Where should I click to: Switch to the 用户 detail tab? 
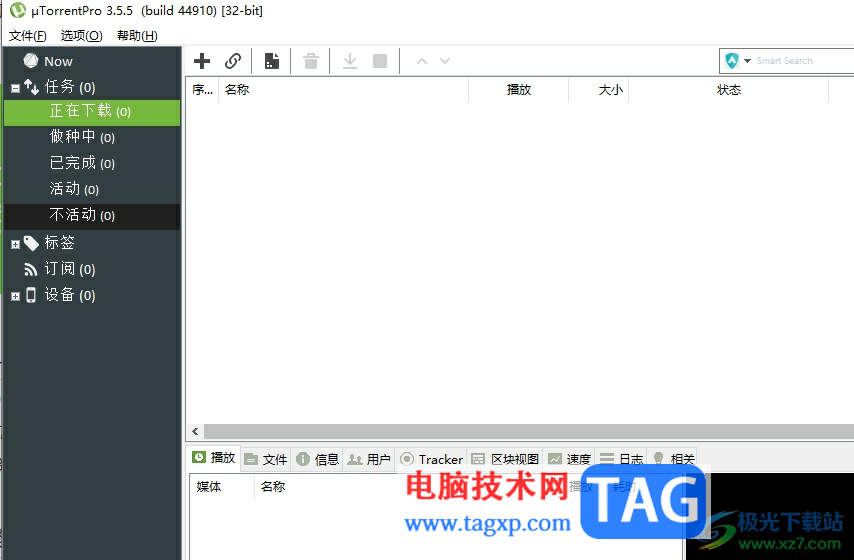(x=369, y=460)
